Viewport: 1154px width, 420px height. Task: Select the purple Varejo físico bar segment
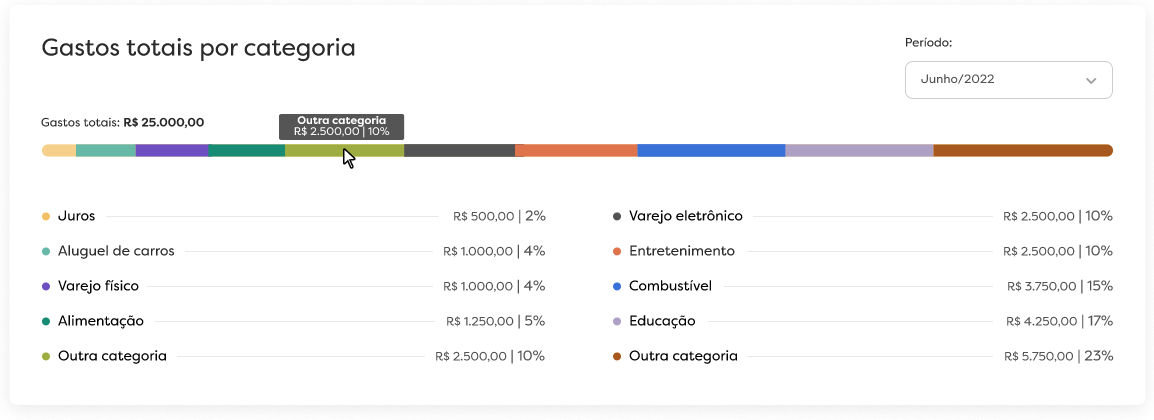tap(172, 151)
